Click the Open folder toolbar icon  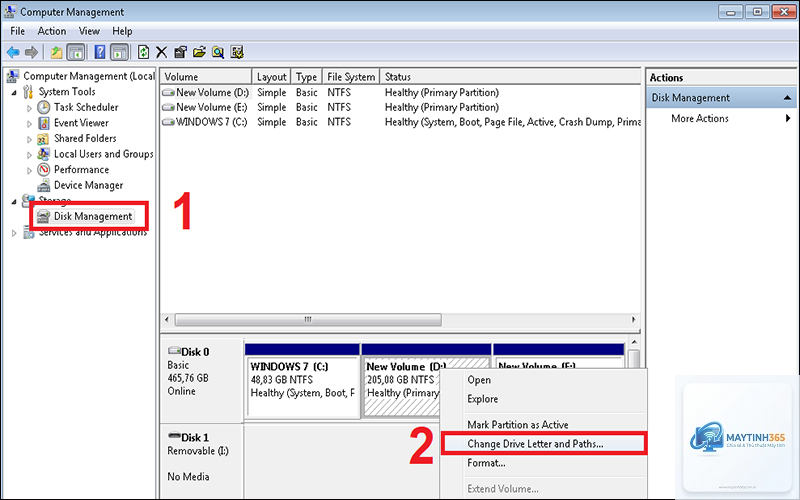[x=199, y=52]
